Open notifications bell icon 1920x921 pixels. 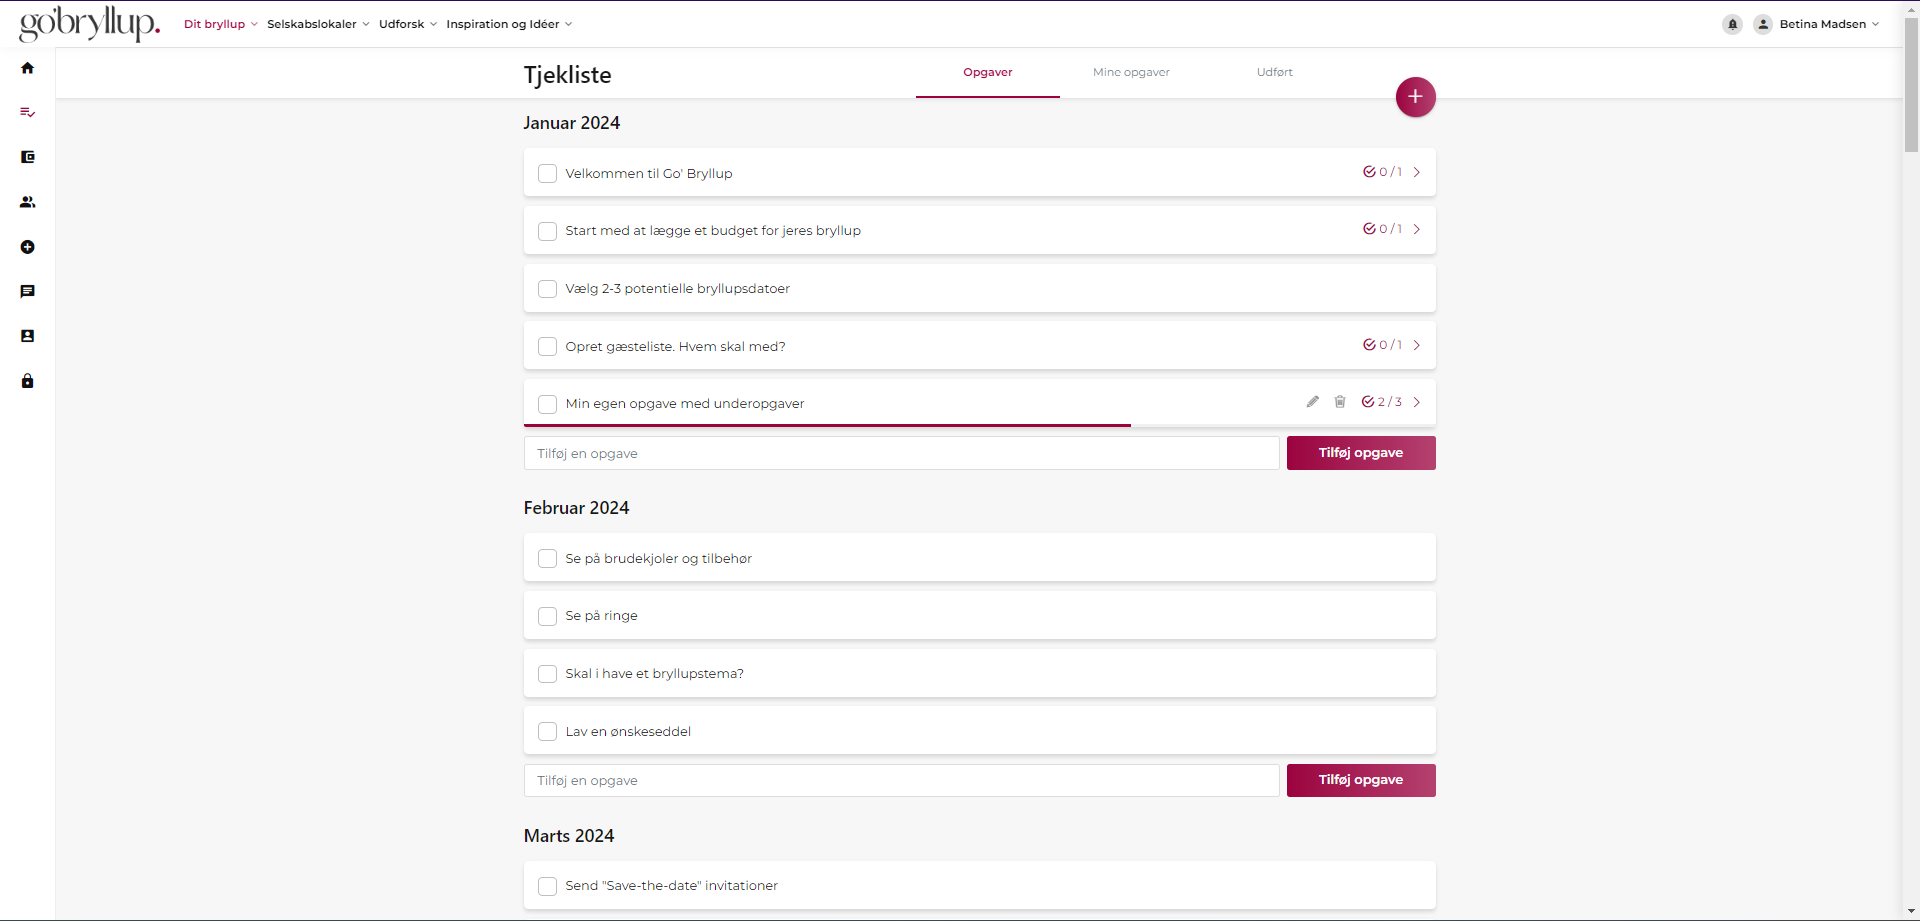pos(1732,24)
